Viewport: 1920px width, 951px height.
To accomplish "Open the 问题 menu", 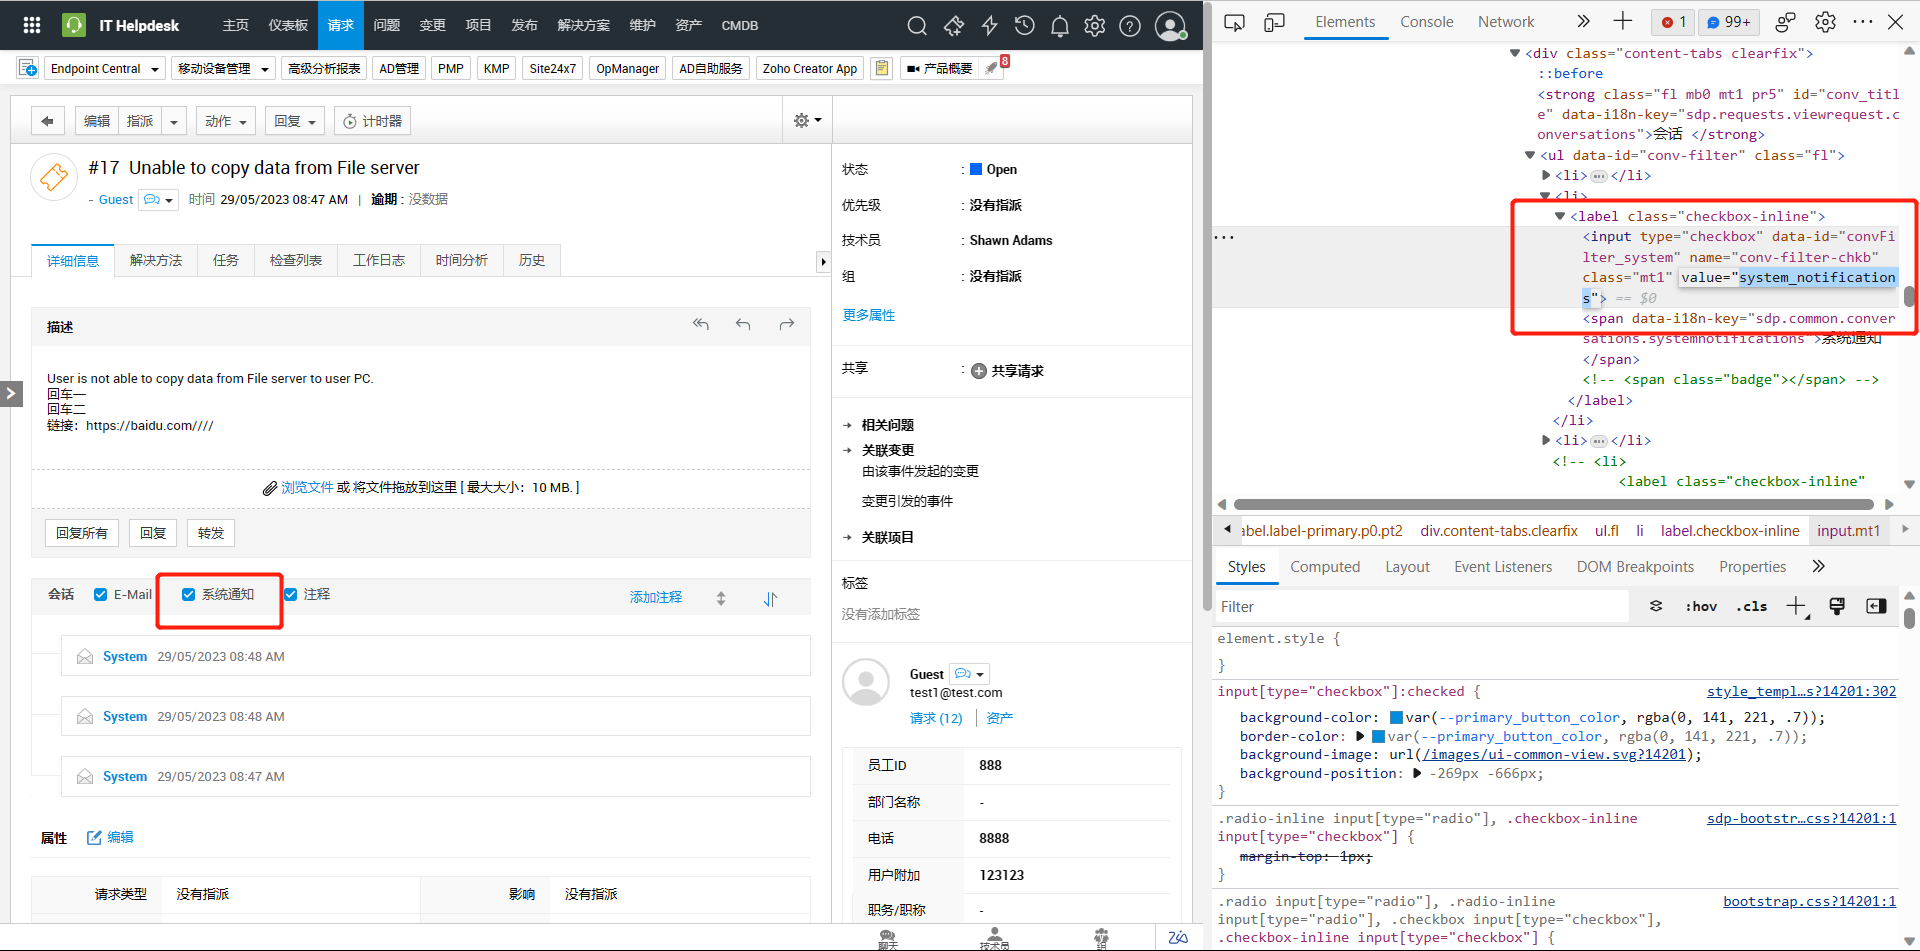I will (387, 25).
